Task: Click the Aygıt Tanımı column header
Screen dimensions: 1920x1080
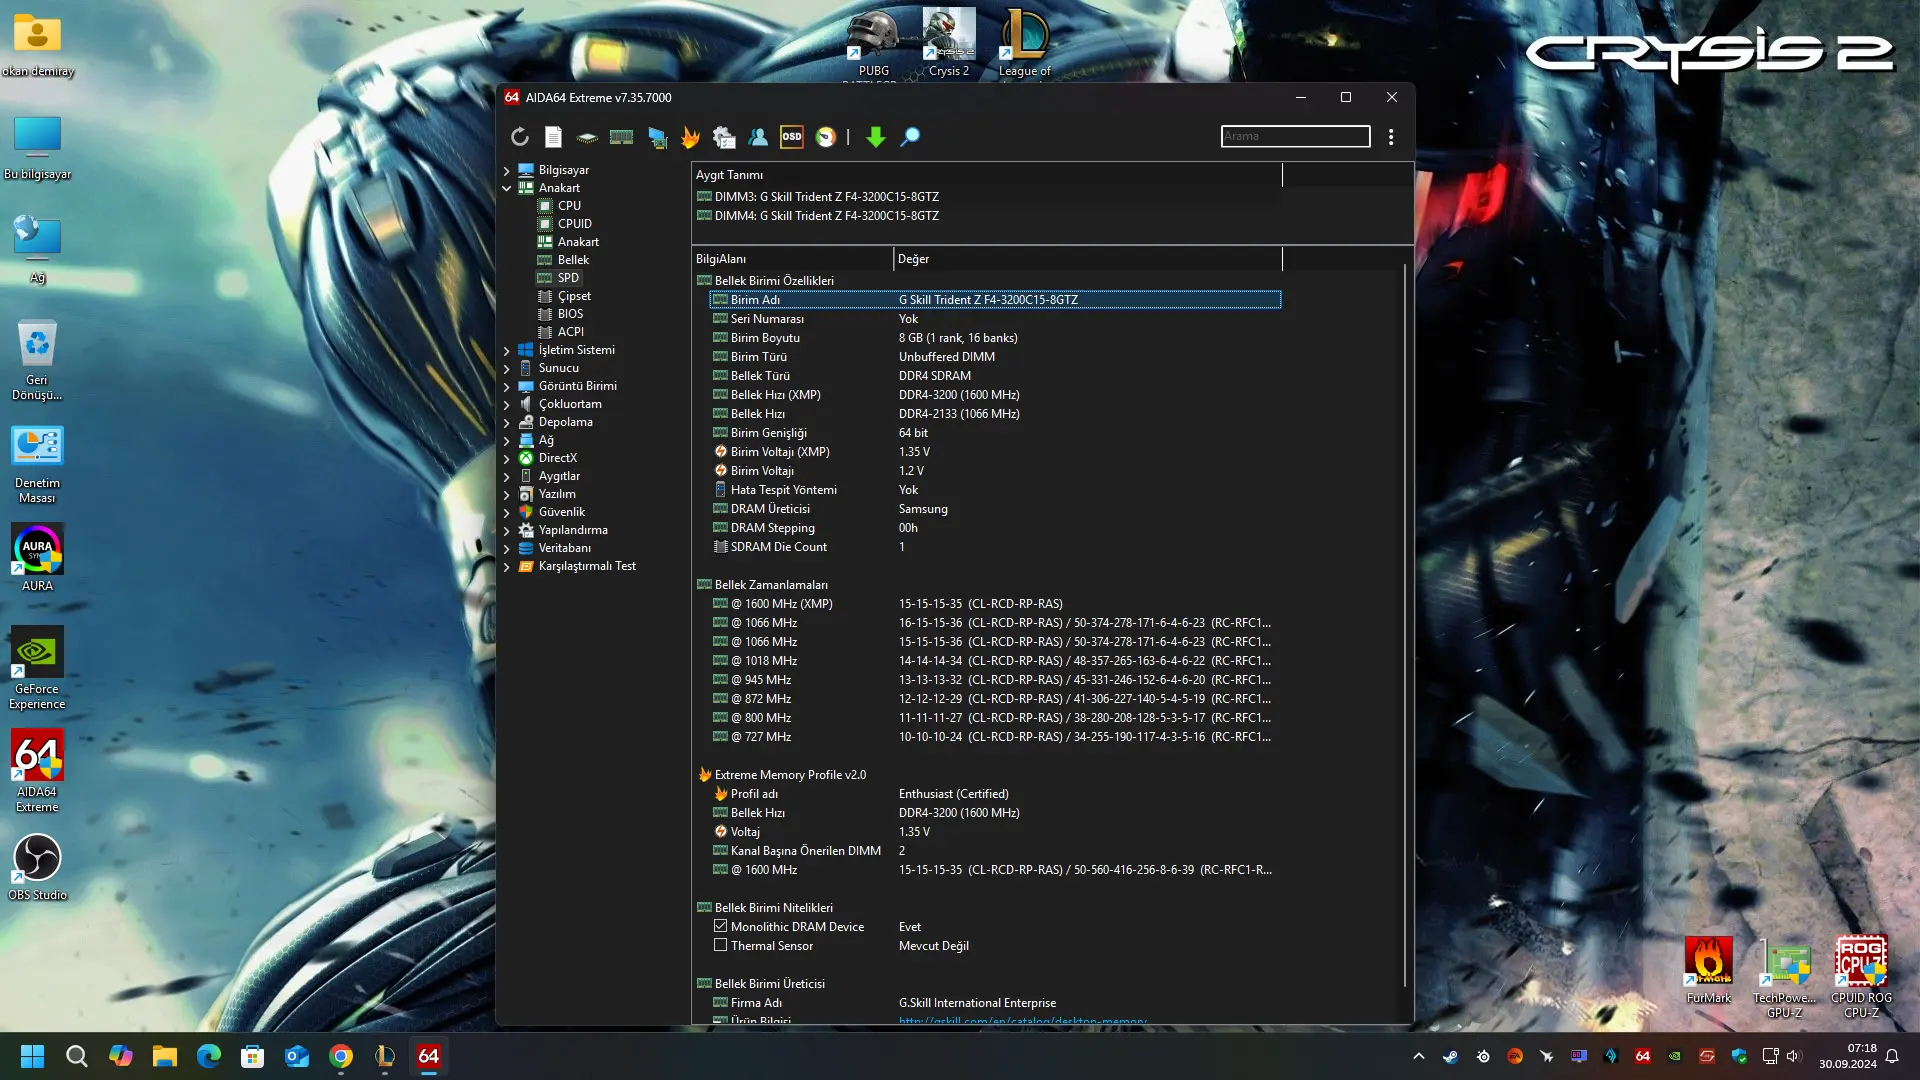Action: tap(986, 175)
